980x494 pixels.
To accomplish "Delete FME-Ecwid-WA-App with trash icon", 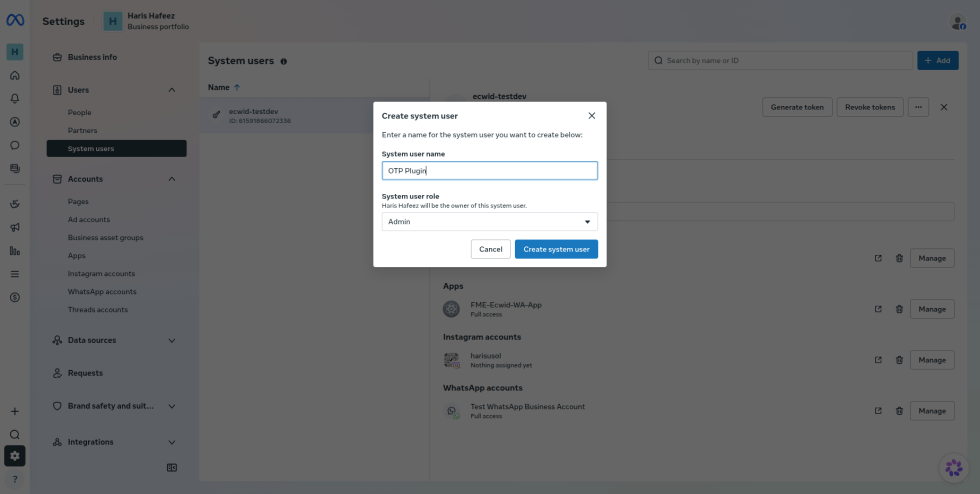I will 899,309.
